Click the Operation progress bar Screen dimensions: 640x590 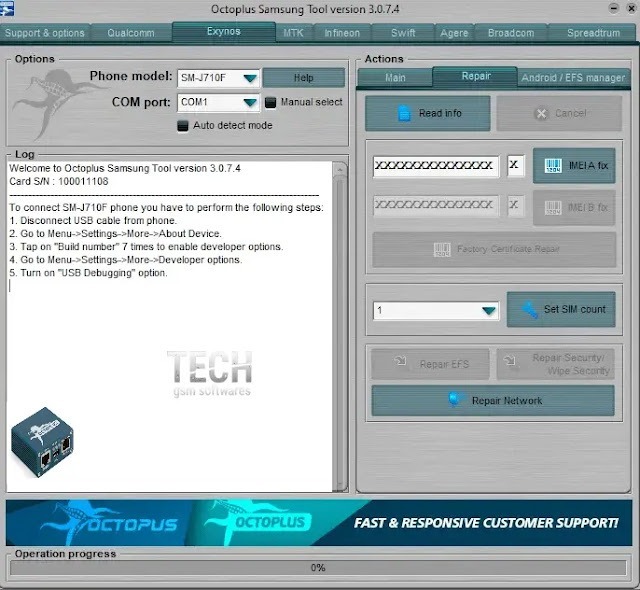pos(318,568)
